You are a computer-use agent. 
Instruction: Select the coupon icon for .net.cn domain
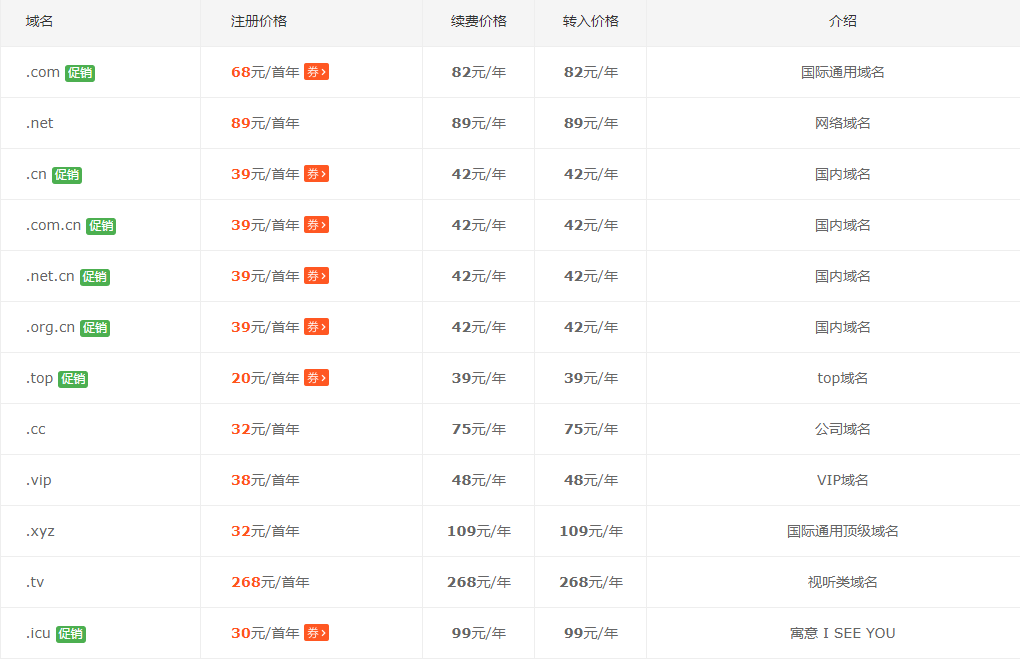(x=316, y=276)
